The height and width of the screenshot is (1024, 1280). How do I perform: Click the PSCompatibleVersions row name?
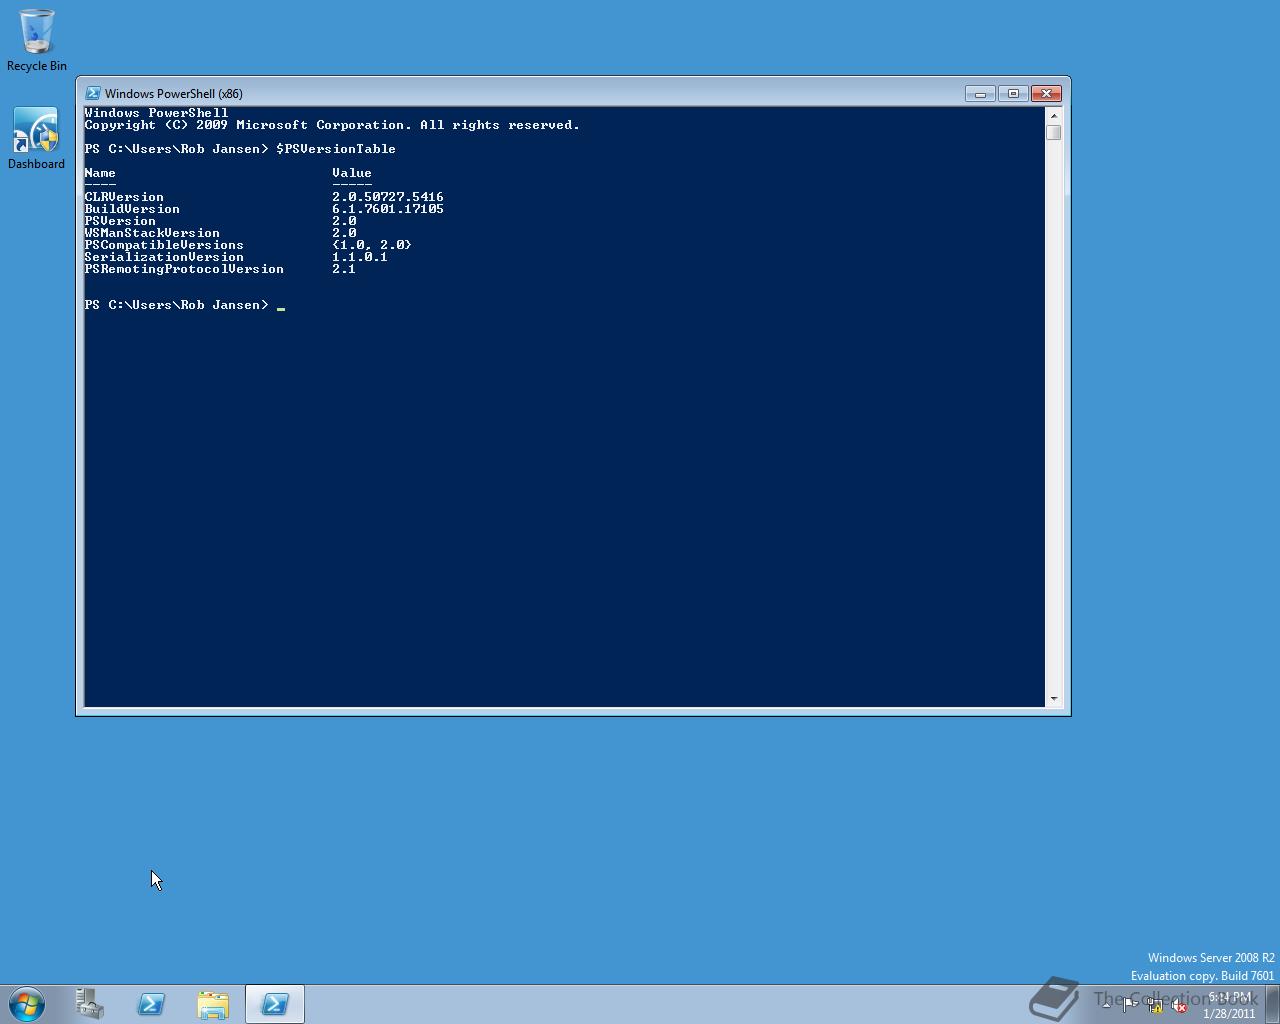[x=164, y=245]
